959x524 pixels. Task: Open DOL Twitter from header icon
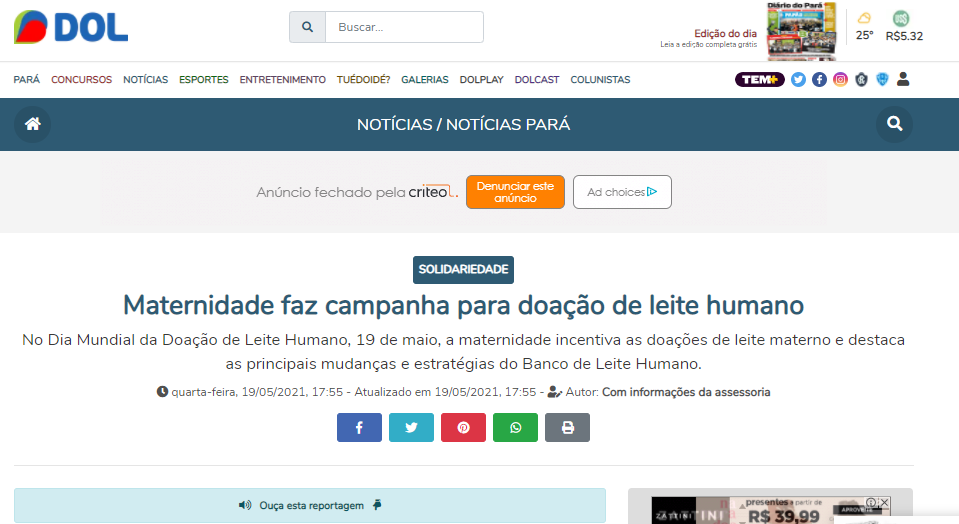click(798, 79)
